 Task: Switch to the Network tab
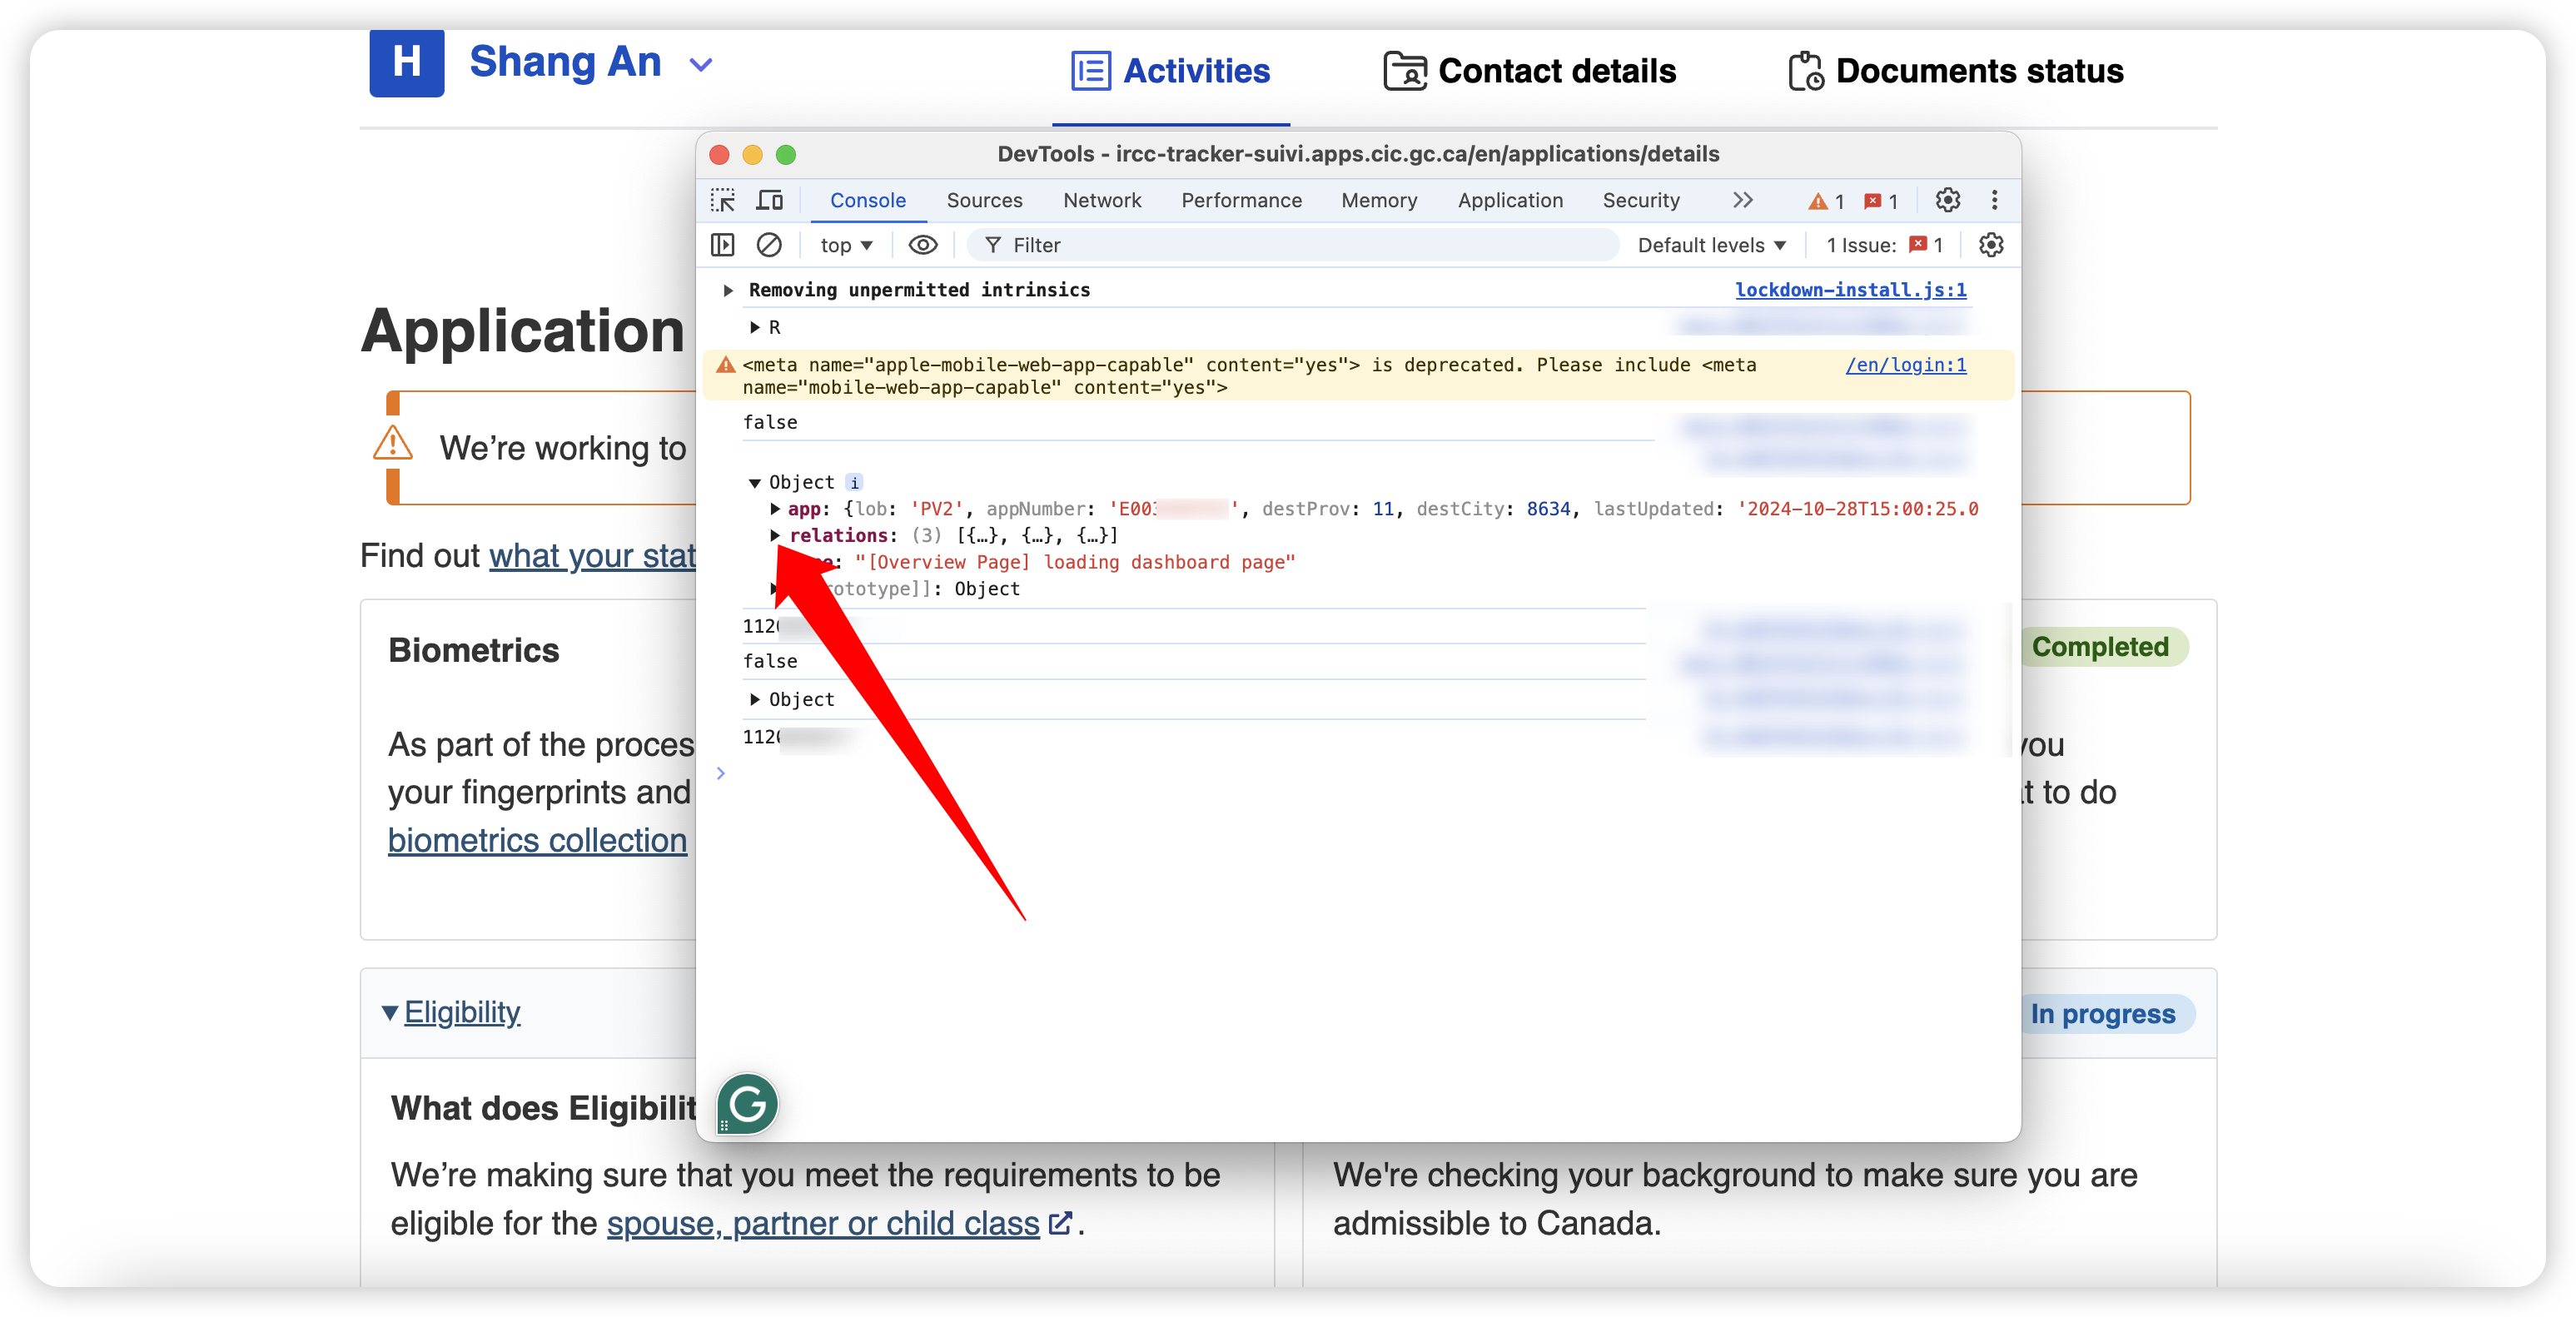[x=1102, y=200]
